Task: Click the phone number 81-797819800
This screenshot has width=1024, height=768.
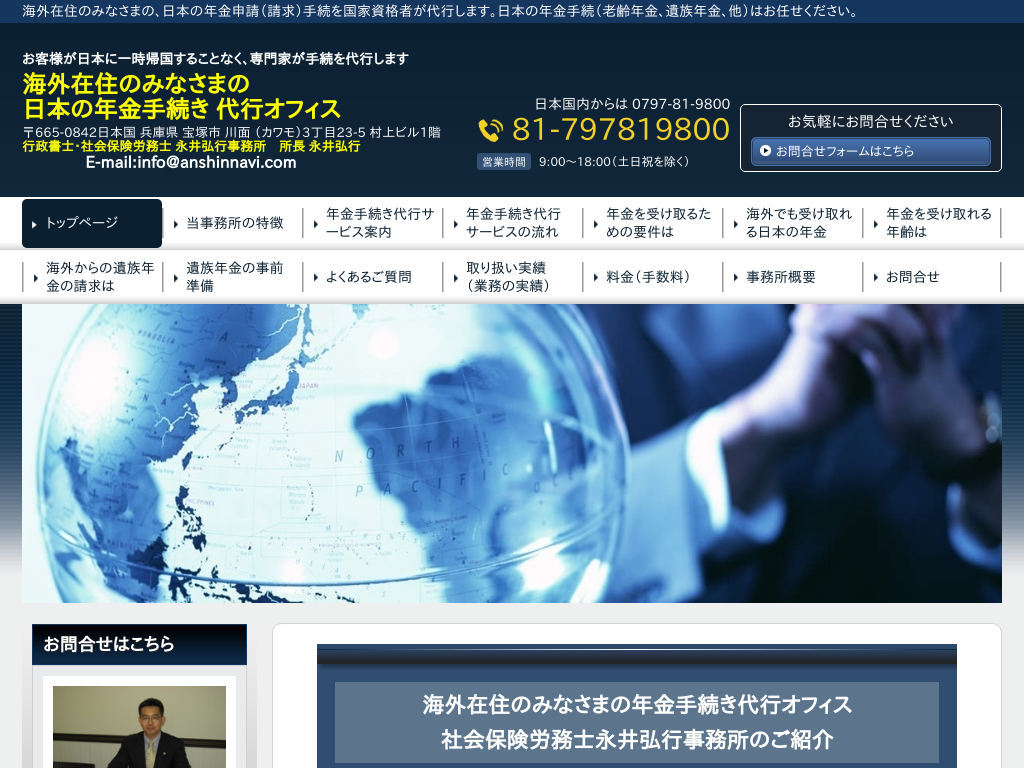Action: [x=621, y=130]
